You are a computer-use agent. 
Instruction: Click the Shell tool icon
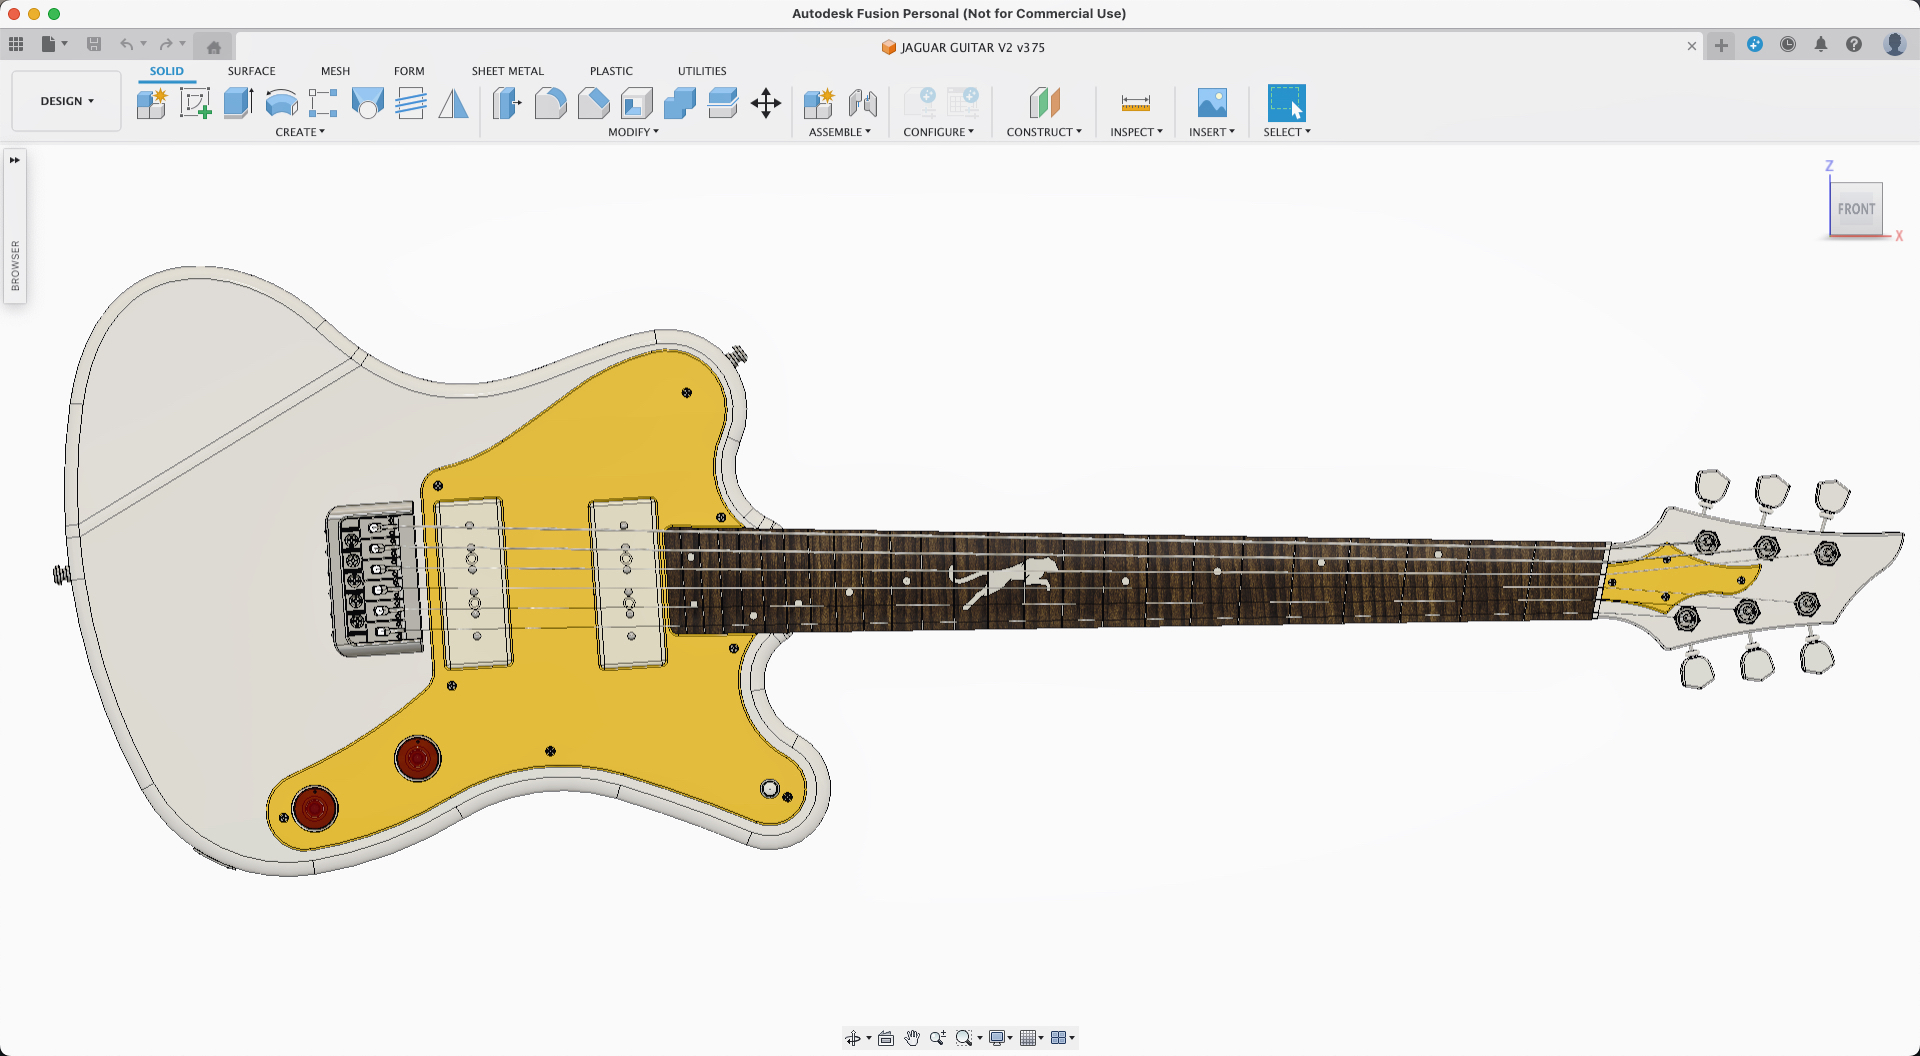(636, 103)
